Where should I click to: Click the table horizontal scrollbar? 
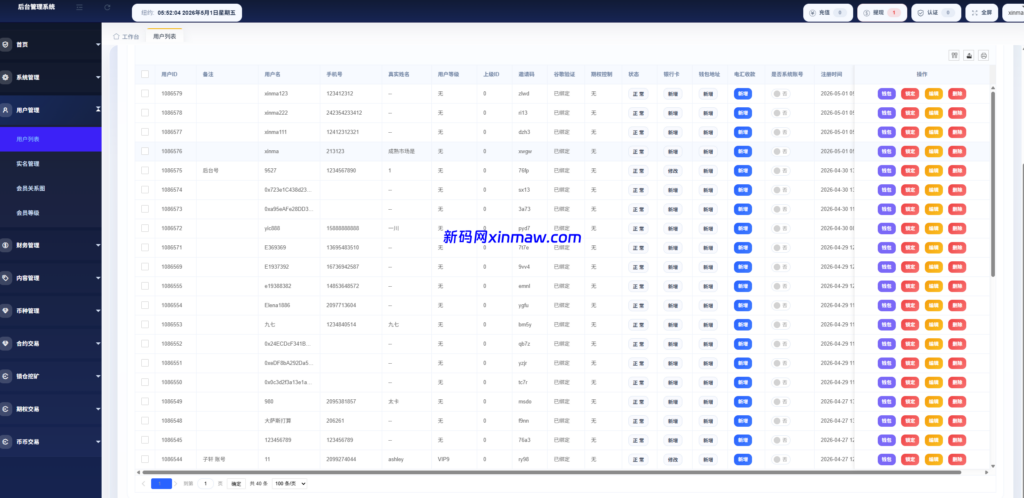pos(551,472)
